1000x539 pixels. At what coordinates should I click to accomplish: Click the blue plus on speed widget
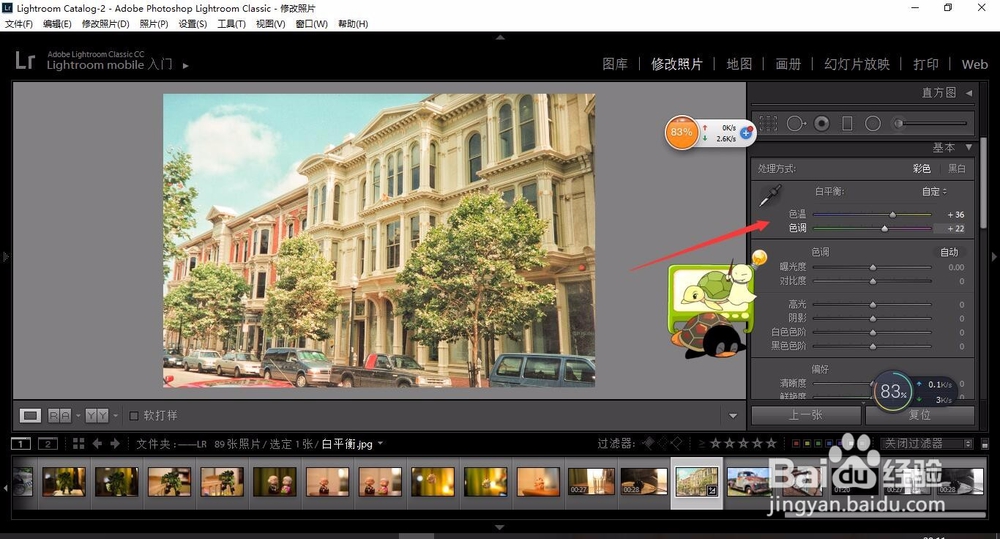pyautogui.click(x=746, y=133)
